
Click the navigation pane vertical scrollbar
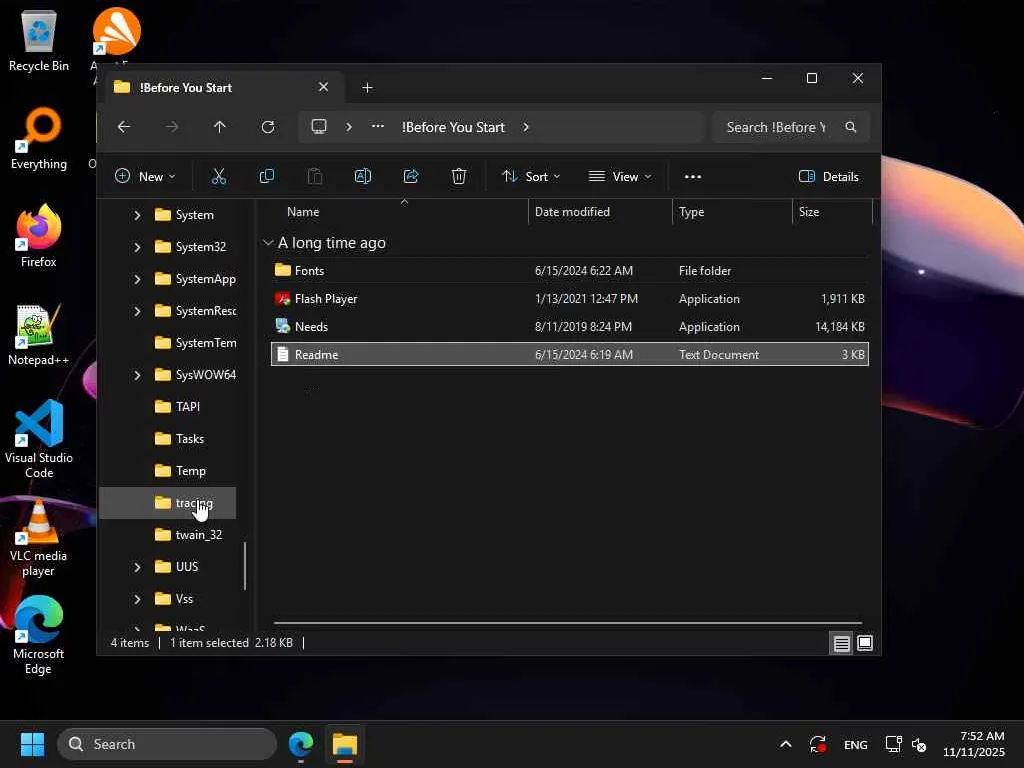(245, 565)
